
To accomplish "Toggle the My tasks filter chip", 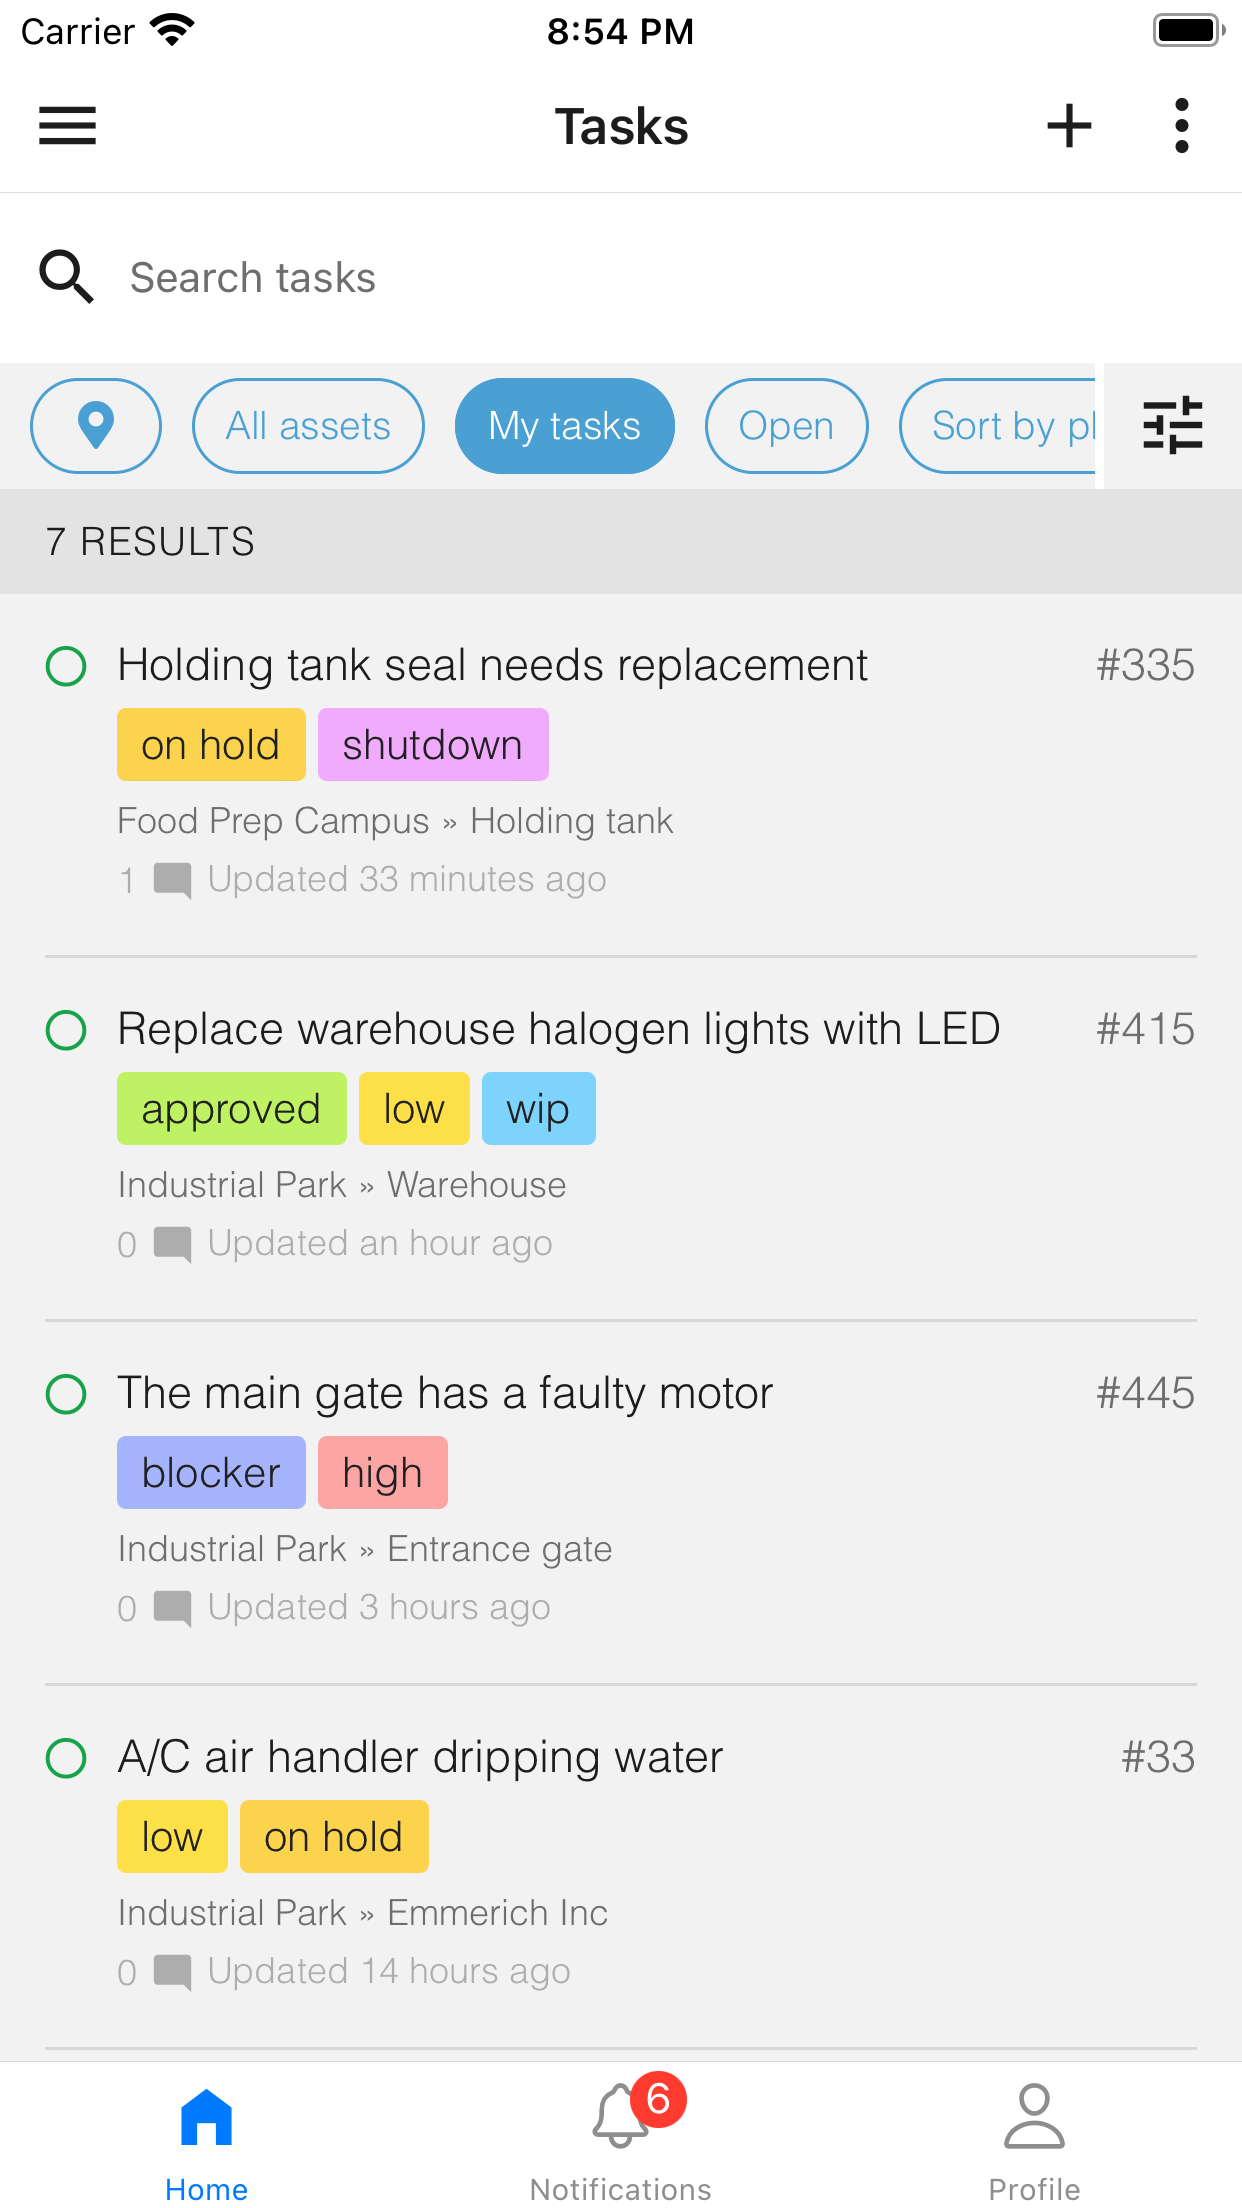I will click(x=564, y=426).
